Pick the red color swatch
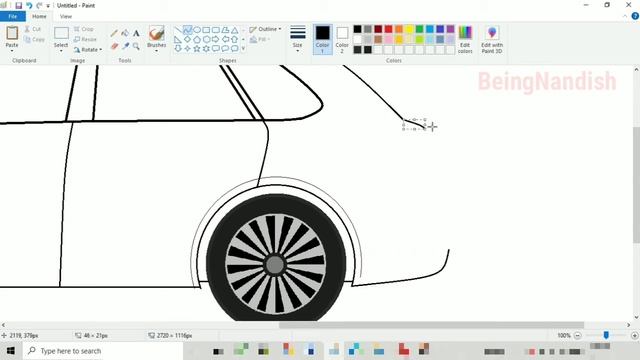 389,29
